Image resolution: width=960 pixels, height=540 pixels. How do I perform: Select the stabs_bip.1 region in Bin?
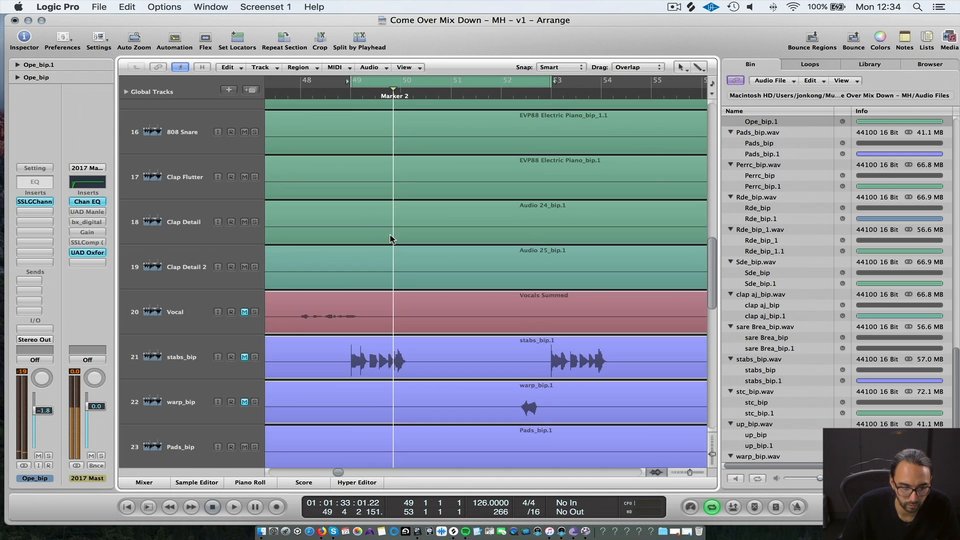point(763,381)
